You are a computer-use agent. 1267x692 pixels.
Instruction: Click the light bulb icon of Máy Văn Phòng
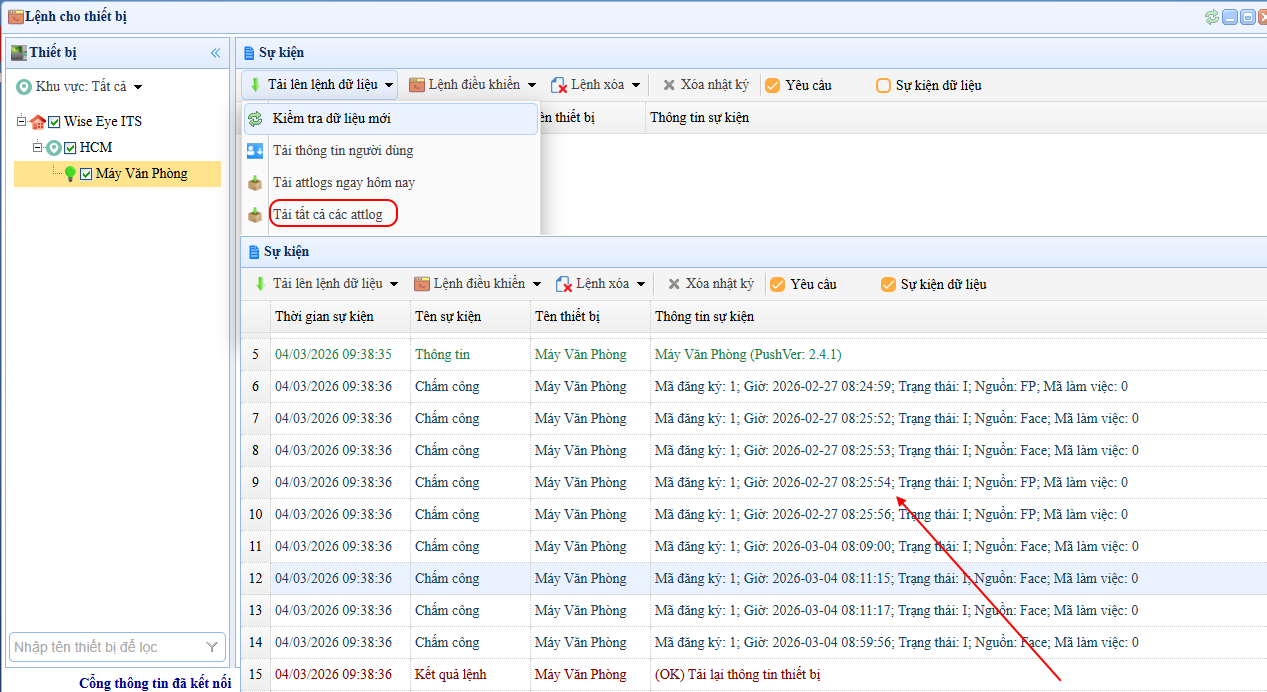click(70, 174)
